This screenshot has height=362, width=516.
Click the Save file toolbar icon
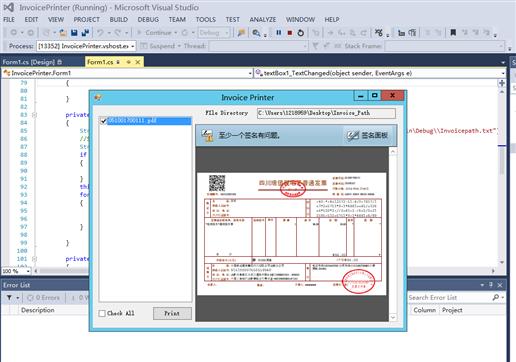tap(74, 33)
